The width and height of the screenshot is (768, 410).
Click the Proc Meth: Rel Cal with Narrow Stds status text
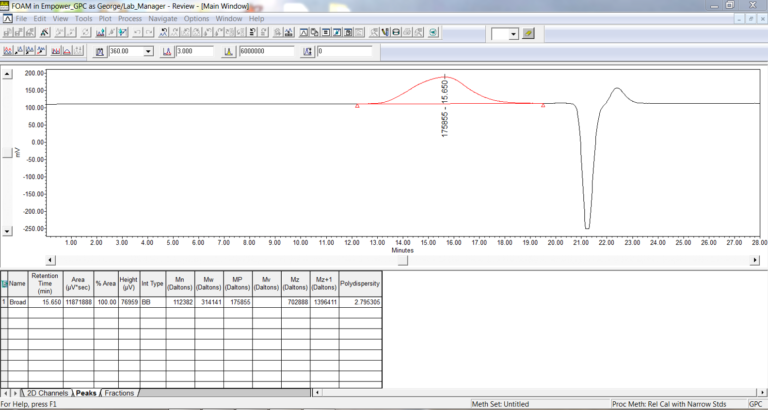pos(669,404)
